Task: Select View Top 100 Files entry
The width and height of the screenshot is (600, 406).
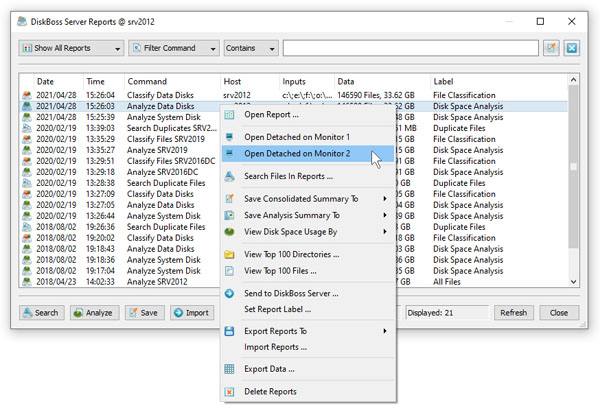Action: pyautogui.click(x=308, y=271)
